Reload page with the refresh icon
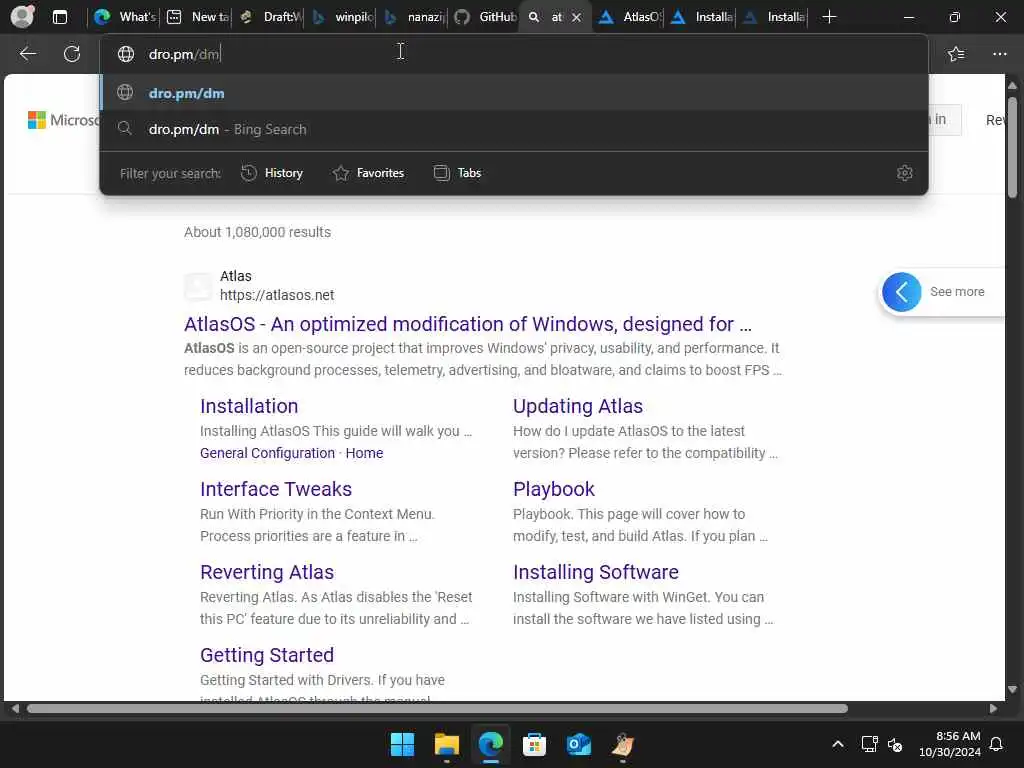Screen dimensions: 1024x768 pos(72,54)
